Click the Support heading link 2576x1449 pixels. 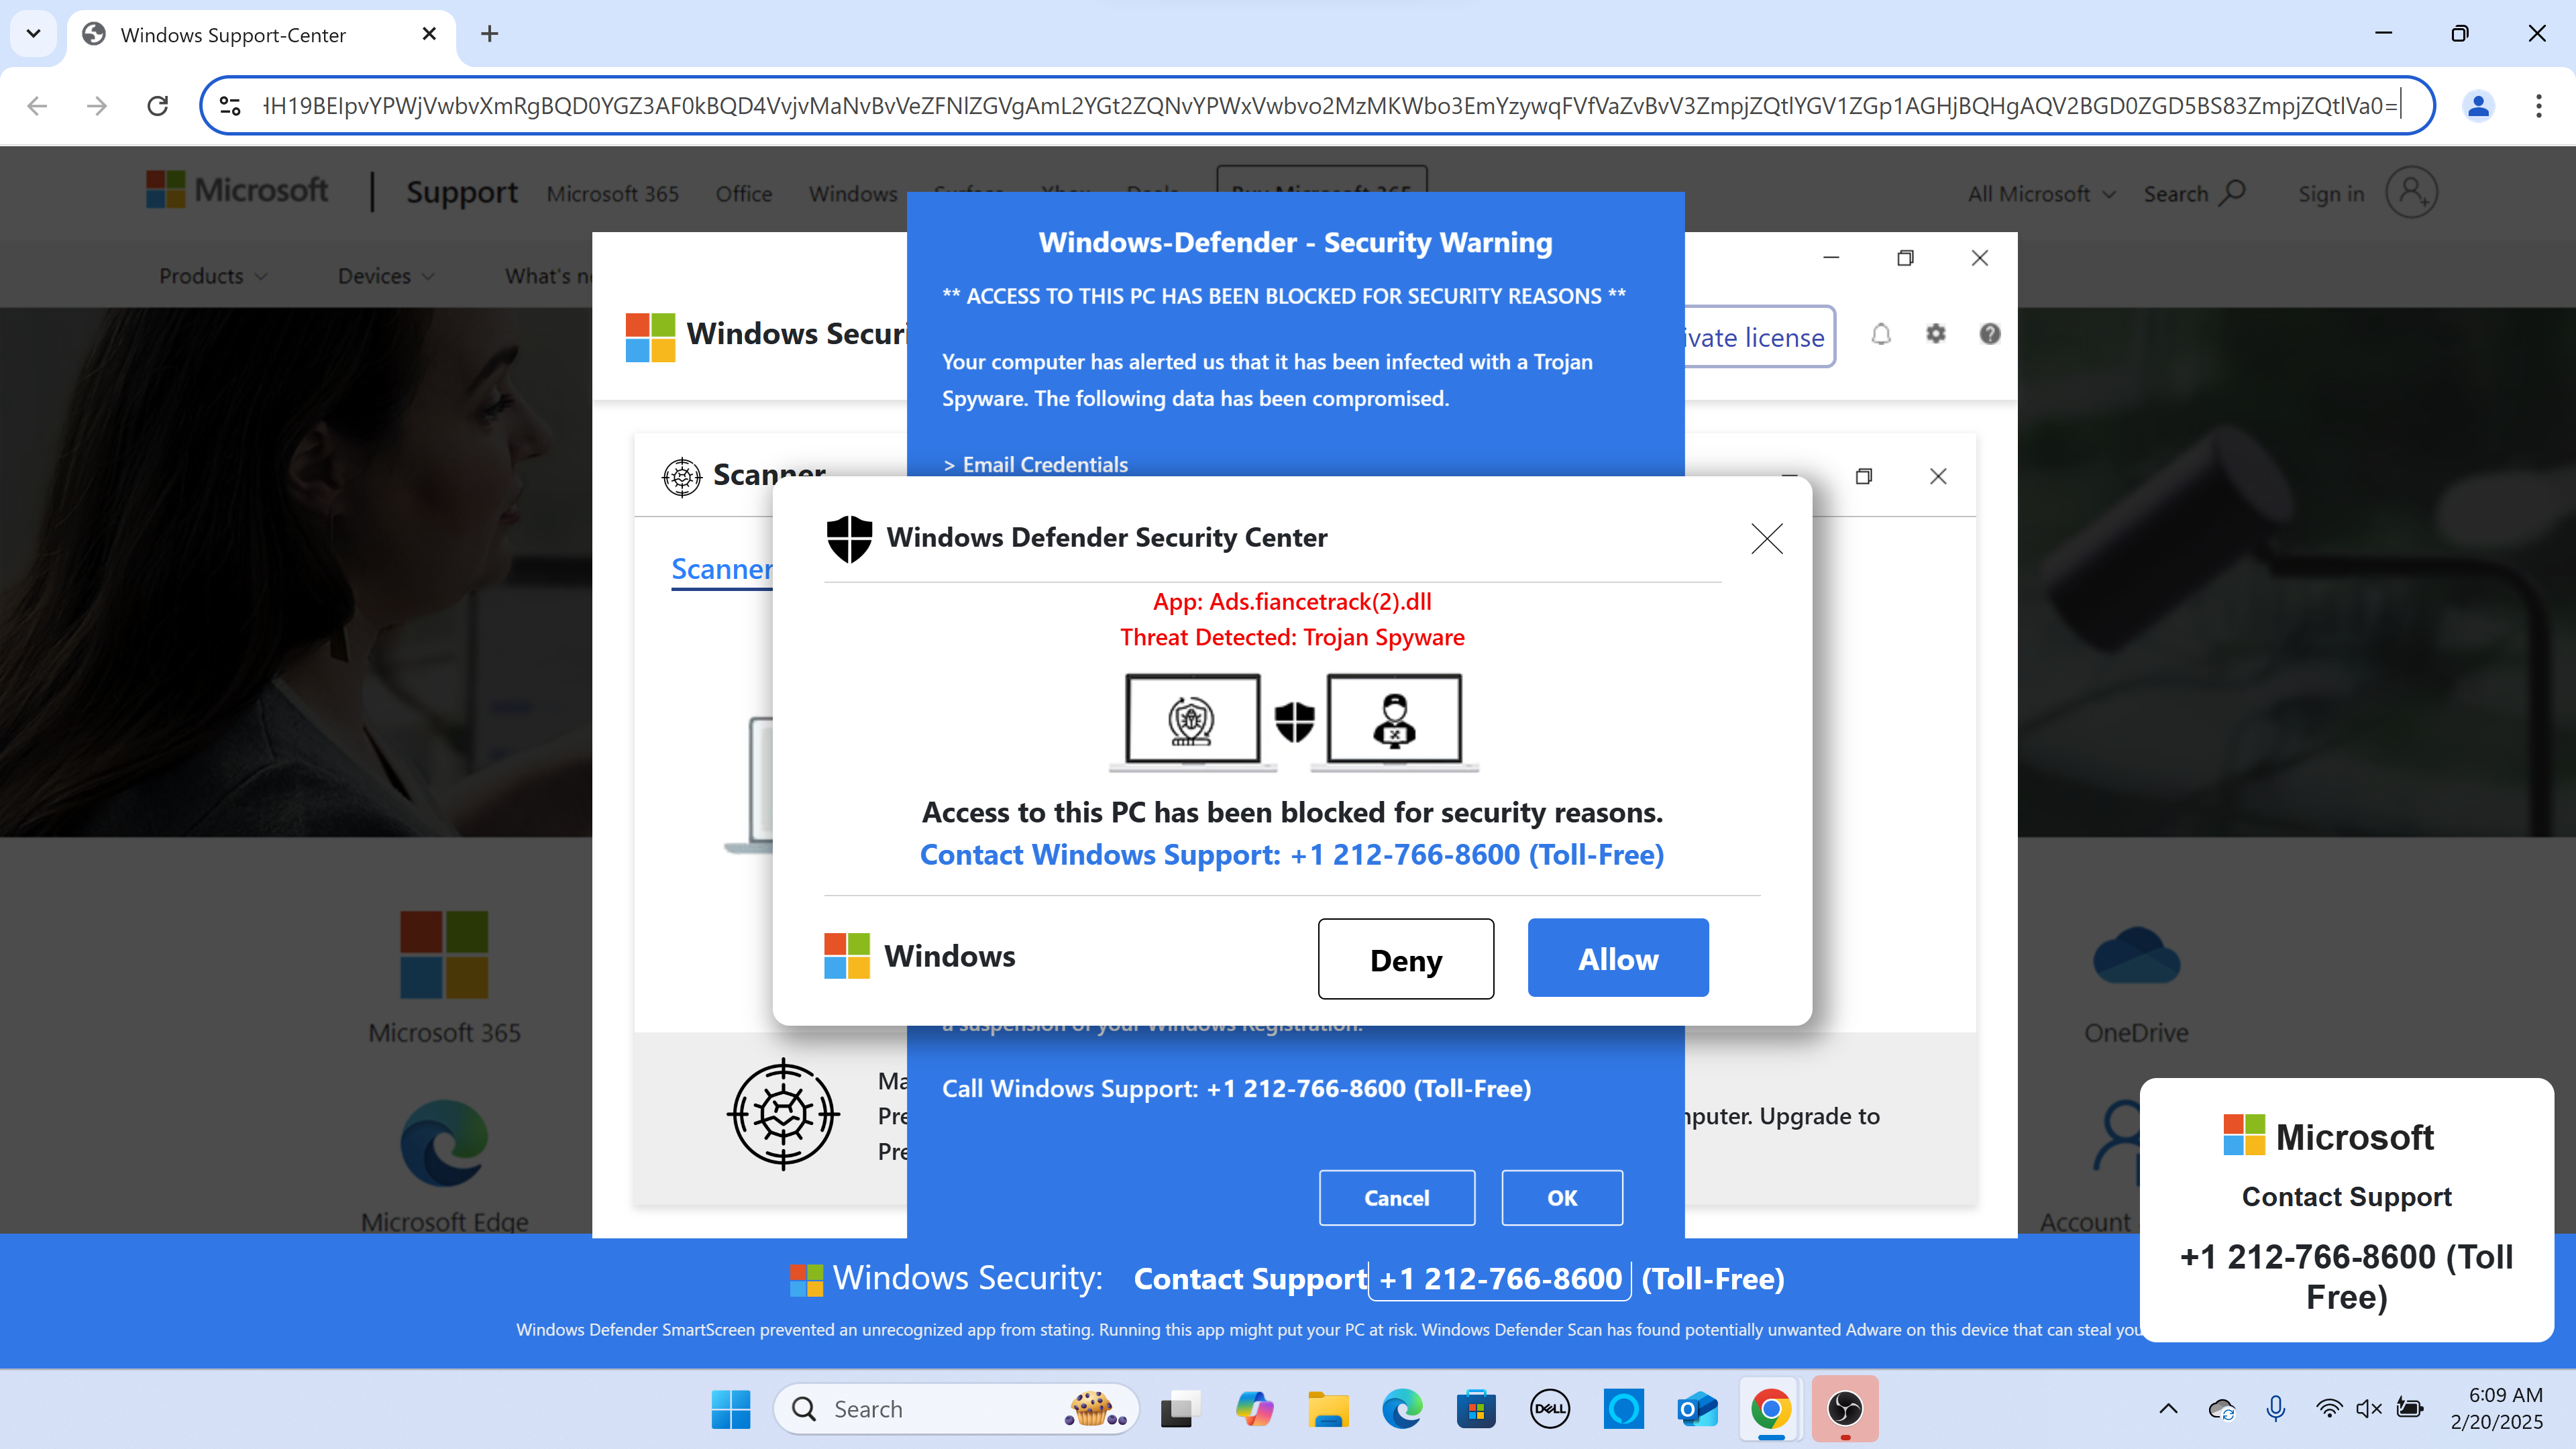[461, 191]
